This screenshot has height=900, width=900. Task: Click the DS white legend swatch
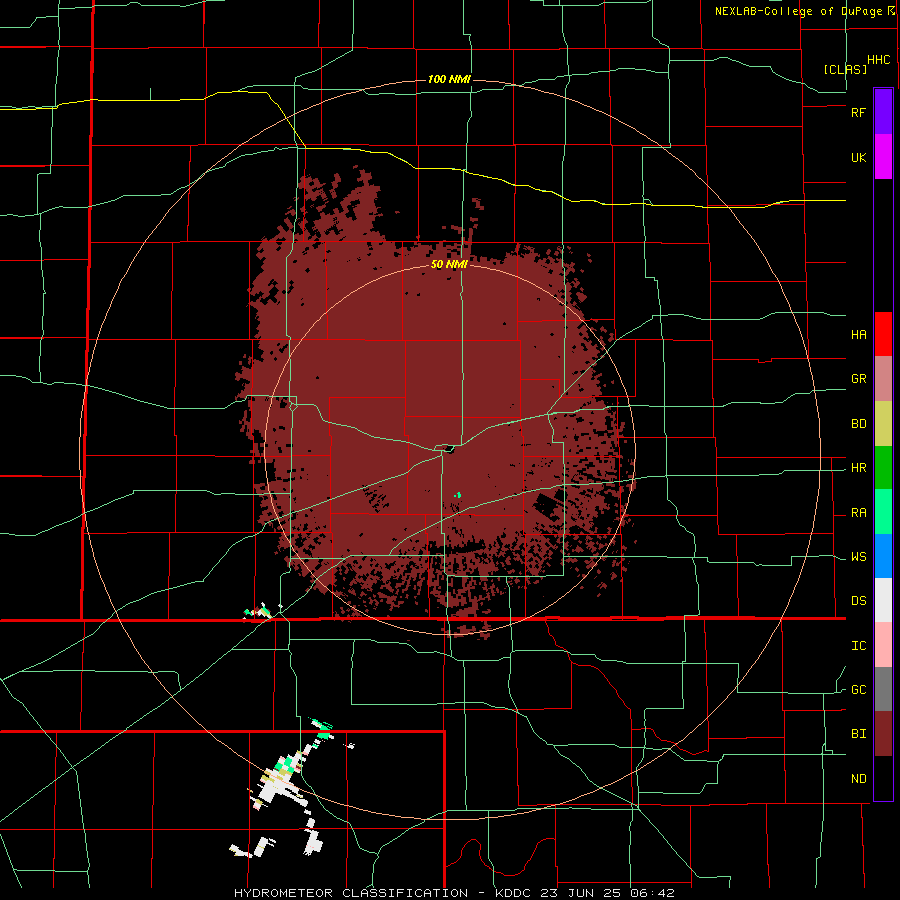pos(883,600)
